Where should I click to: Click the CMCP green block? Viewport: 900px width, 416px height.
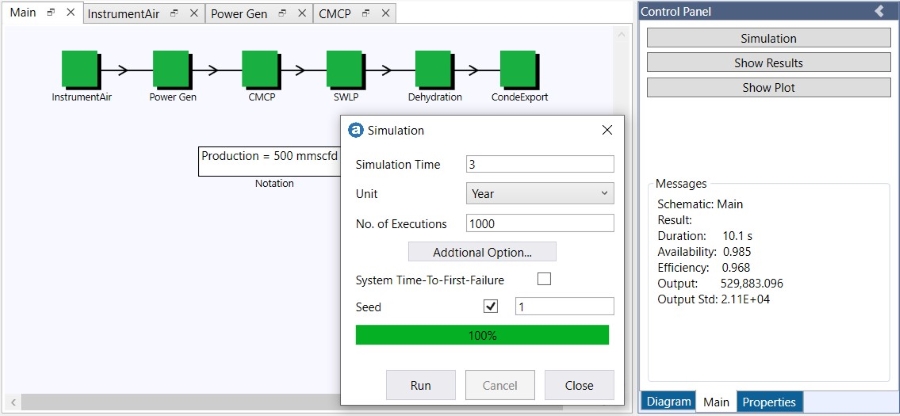(261, 71)
